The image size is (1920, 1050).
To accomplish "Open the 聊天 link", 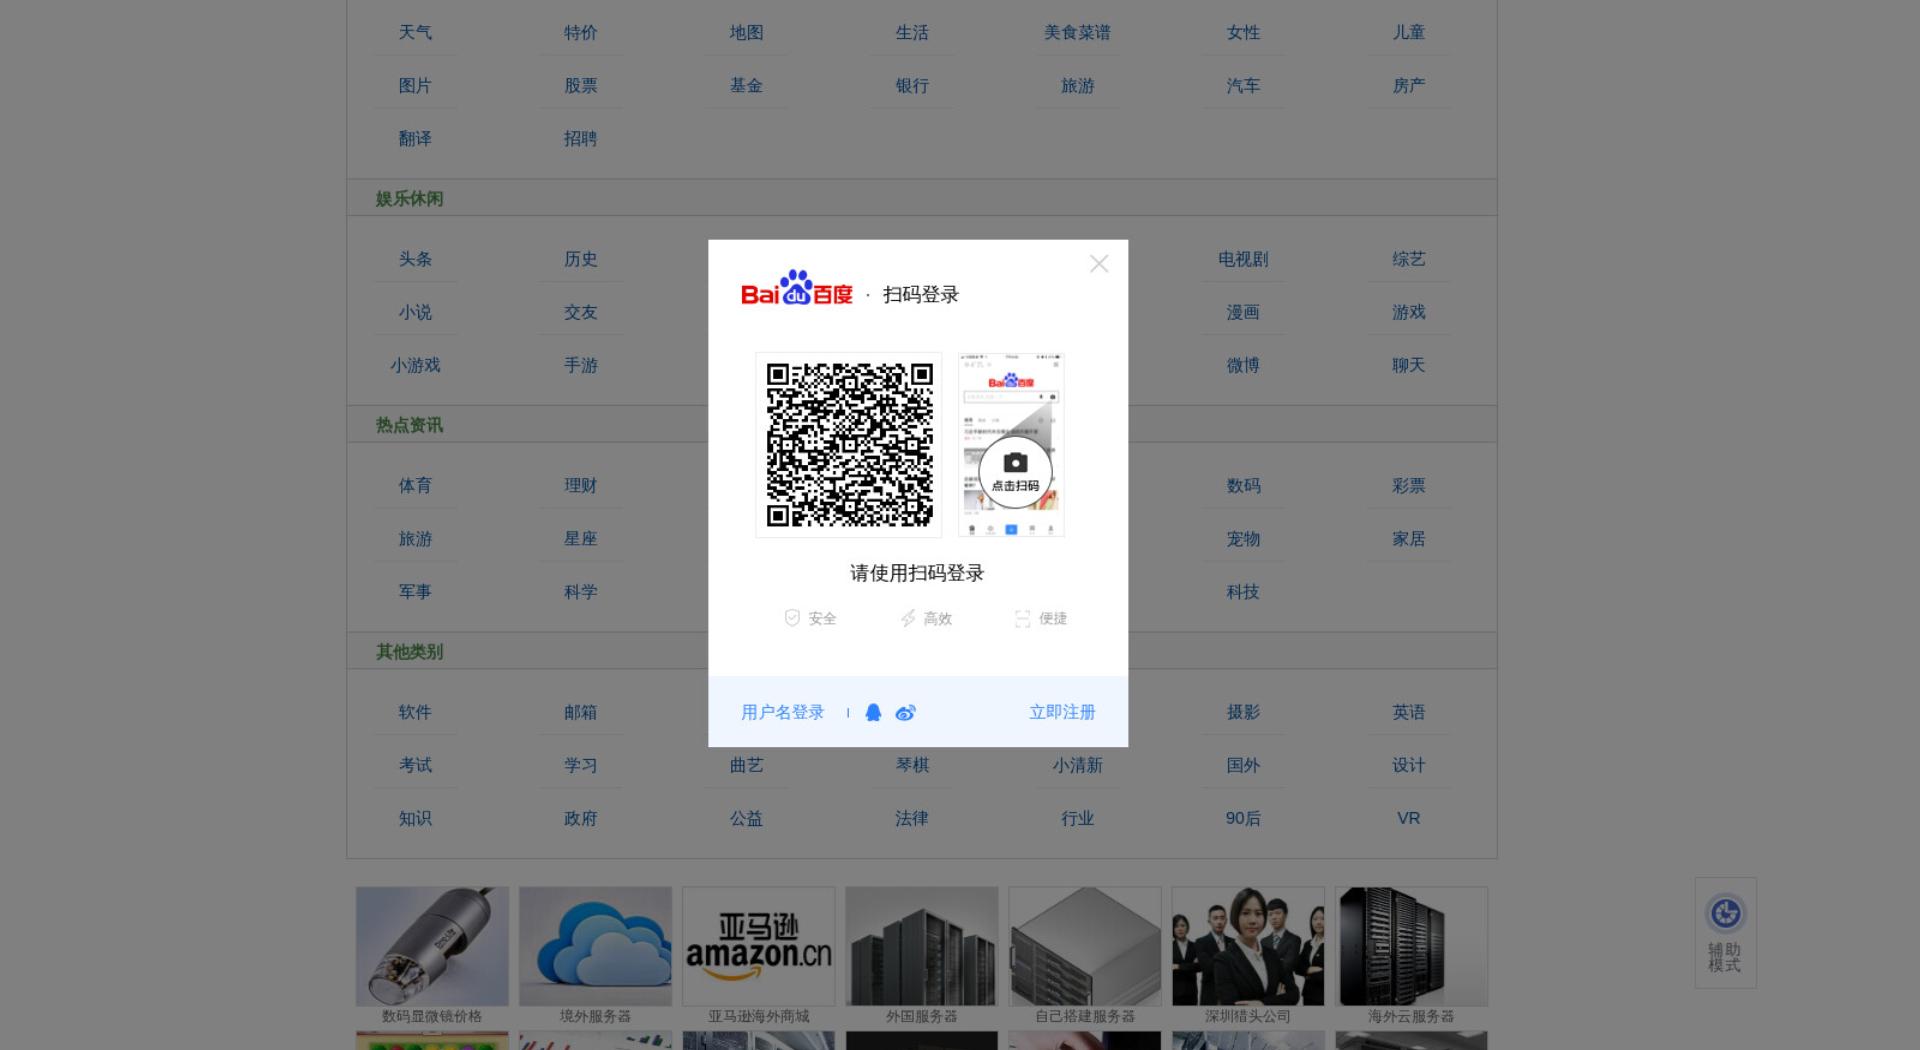I will click(x=1408, y=365).
